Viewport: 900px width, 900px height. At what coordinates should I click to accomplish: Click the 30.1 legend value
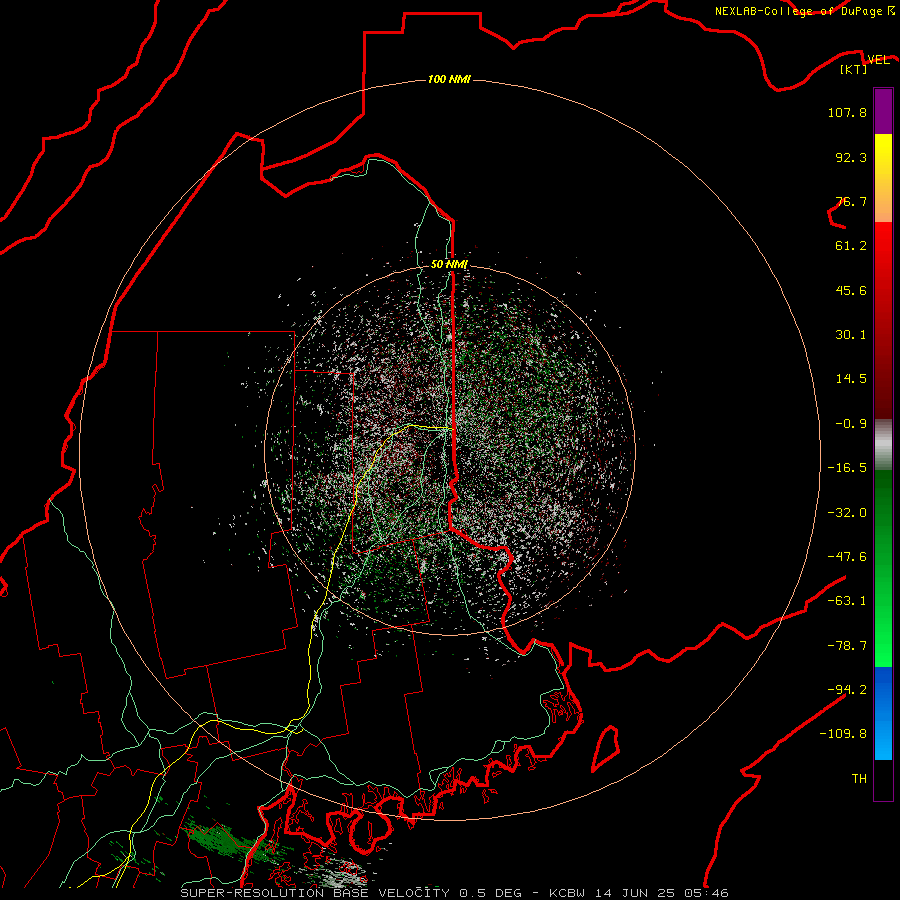[851, 335]
